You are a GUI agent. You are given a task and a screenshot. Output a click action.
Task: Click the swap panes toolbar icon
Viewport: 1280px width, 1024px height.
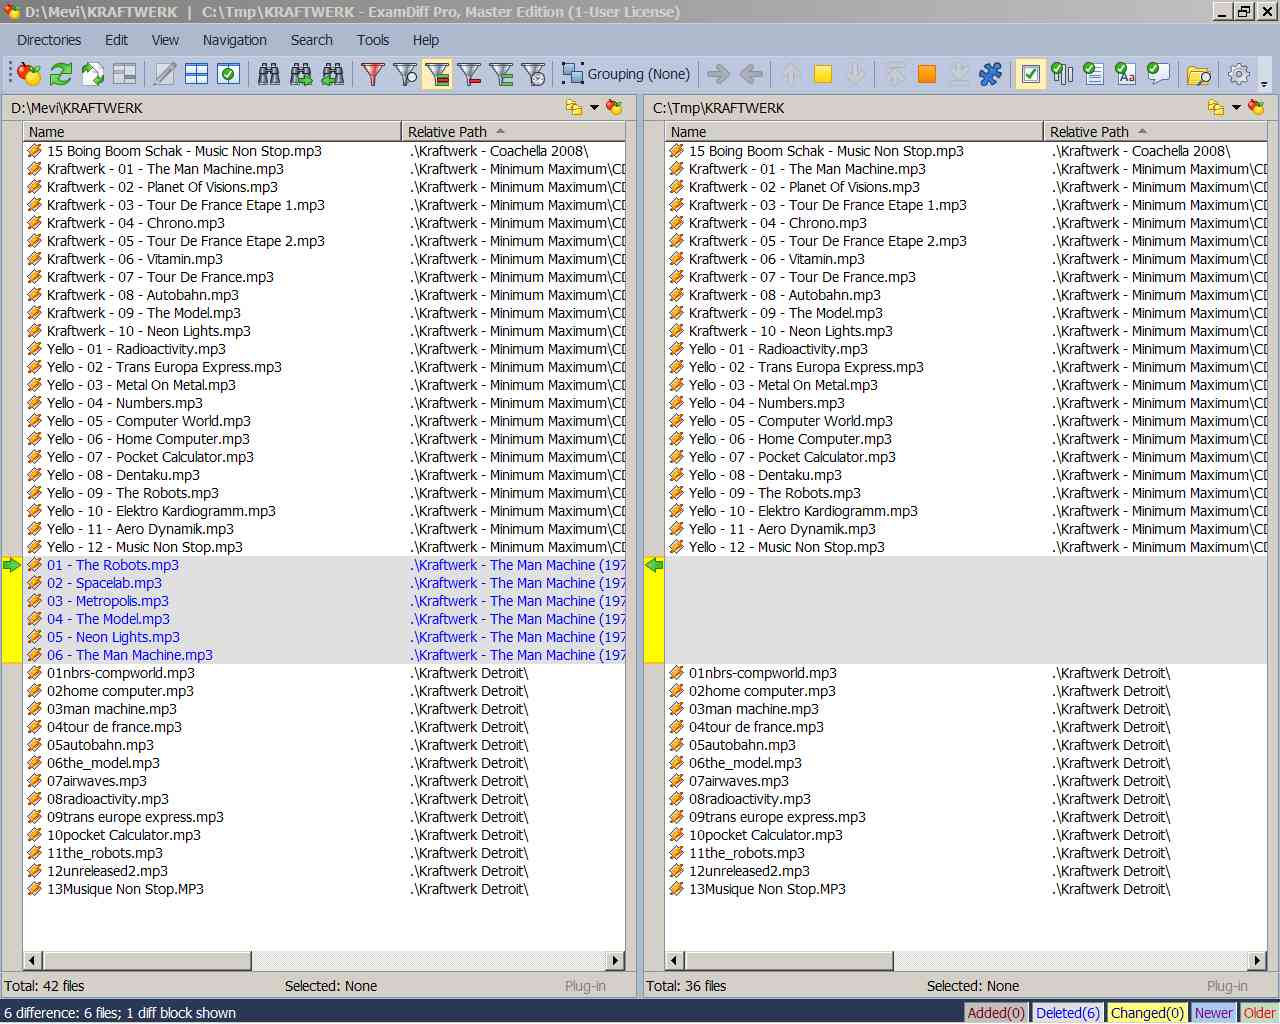click(93, 74)
